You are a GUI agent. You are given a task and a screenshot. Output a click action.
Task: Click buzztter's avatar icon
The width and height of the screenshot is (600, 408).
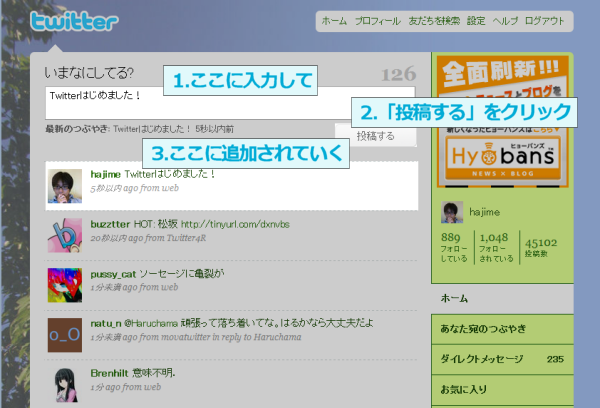tap(65, 235)
